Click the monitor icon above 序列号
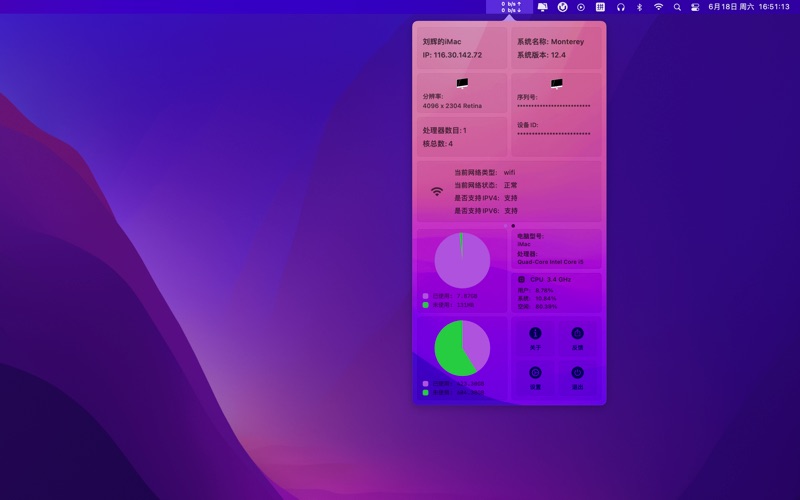This screenshot has width=800, height=500. [x=557, y=84]
